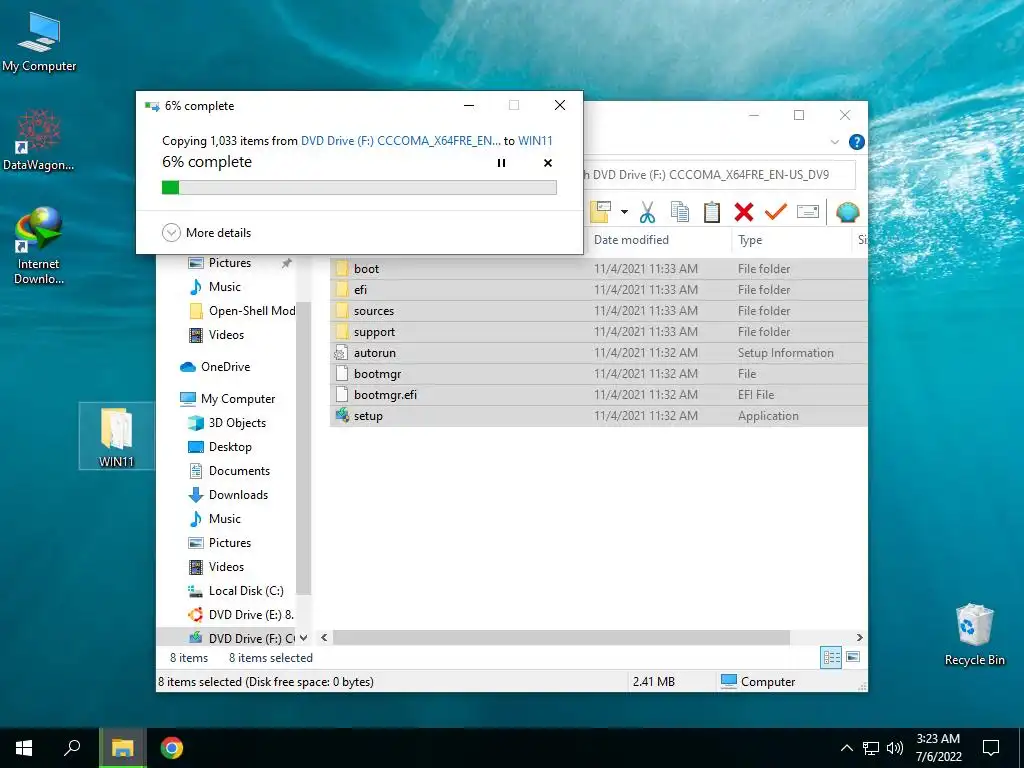Select the boot folder
This screenshot has width=1024, height=768.
point(598,268)
